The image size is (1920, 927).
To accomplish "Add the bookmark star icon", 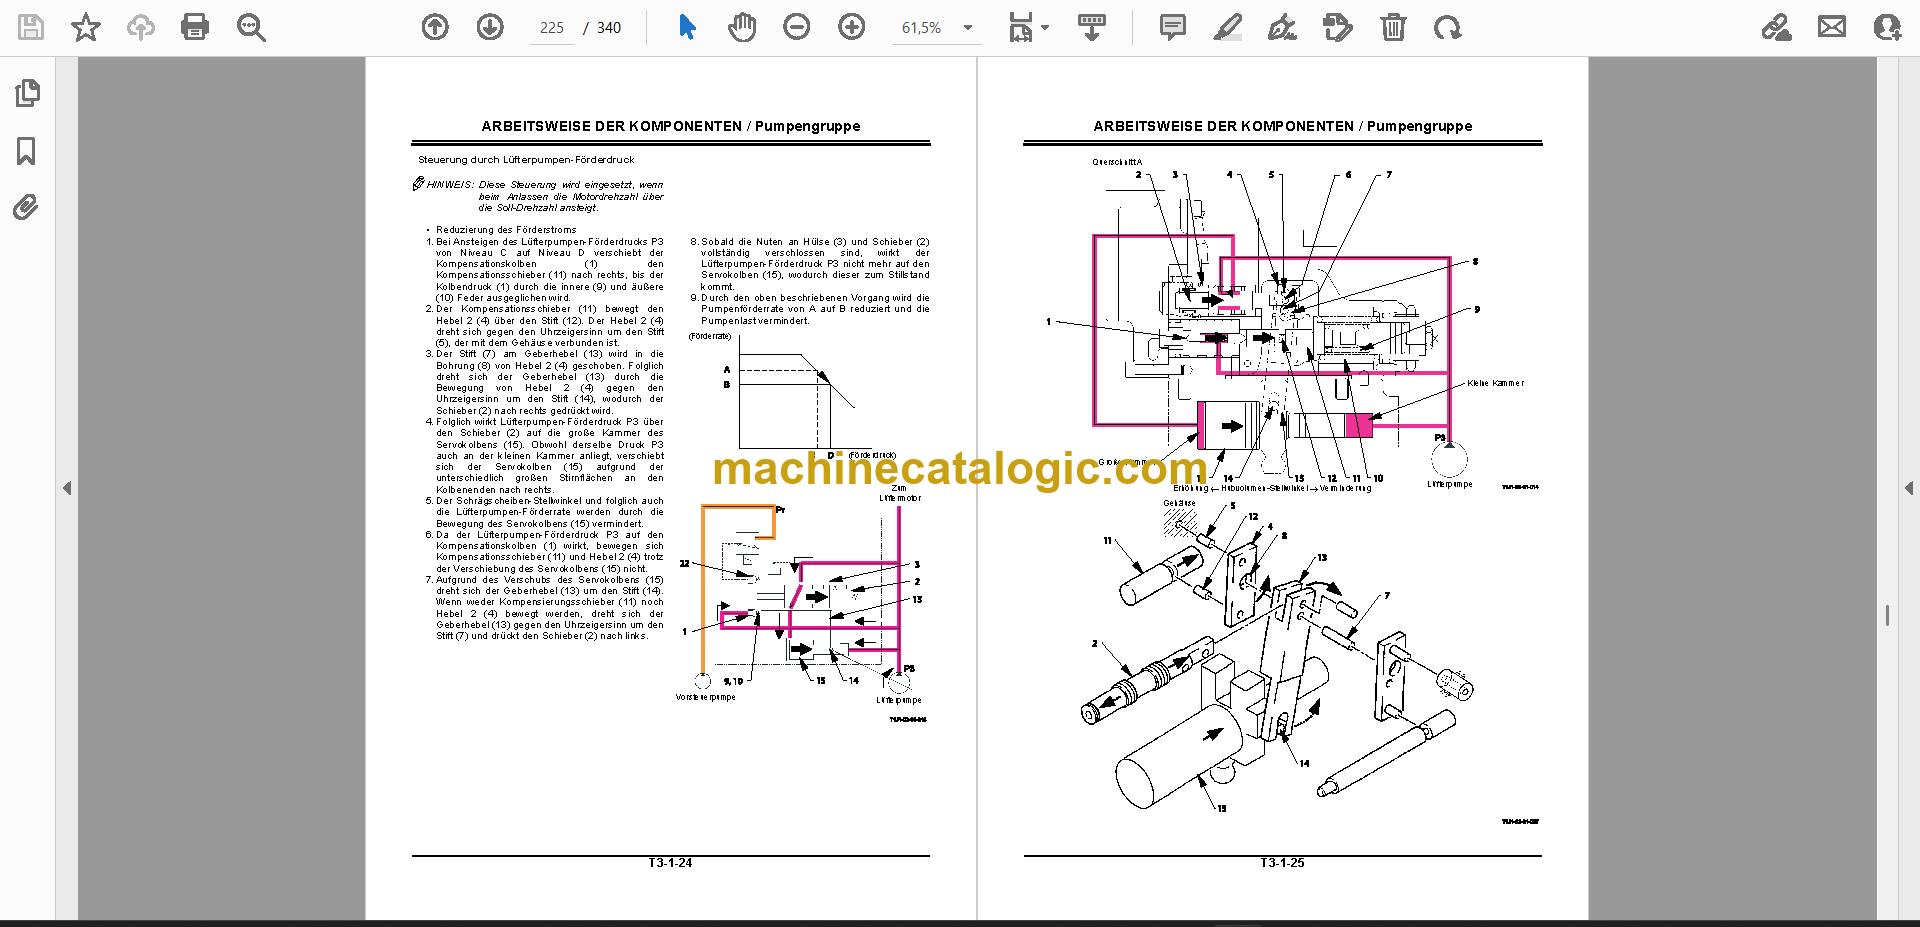I will pyautogui.click(x=86, y=28).
